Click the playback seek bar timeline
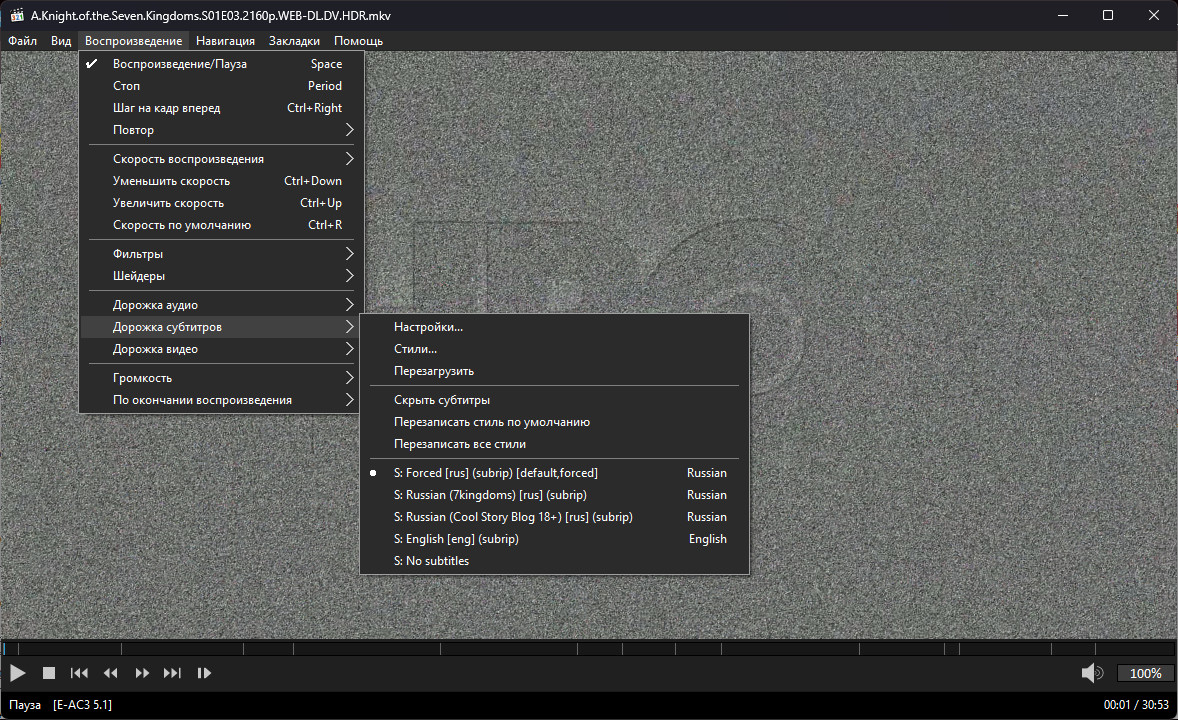This screenshot has width=1178, height=720. click(588, 648)
